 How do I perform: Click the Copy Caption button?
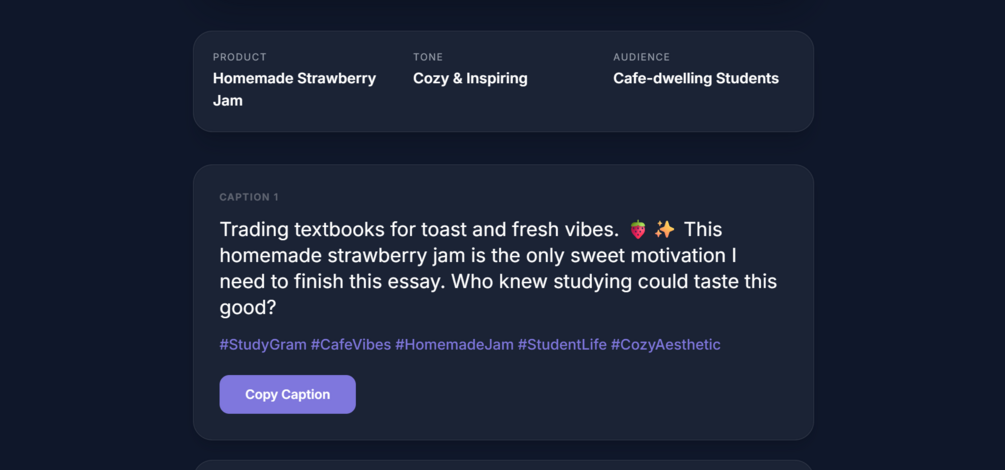point(287,394)
